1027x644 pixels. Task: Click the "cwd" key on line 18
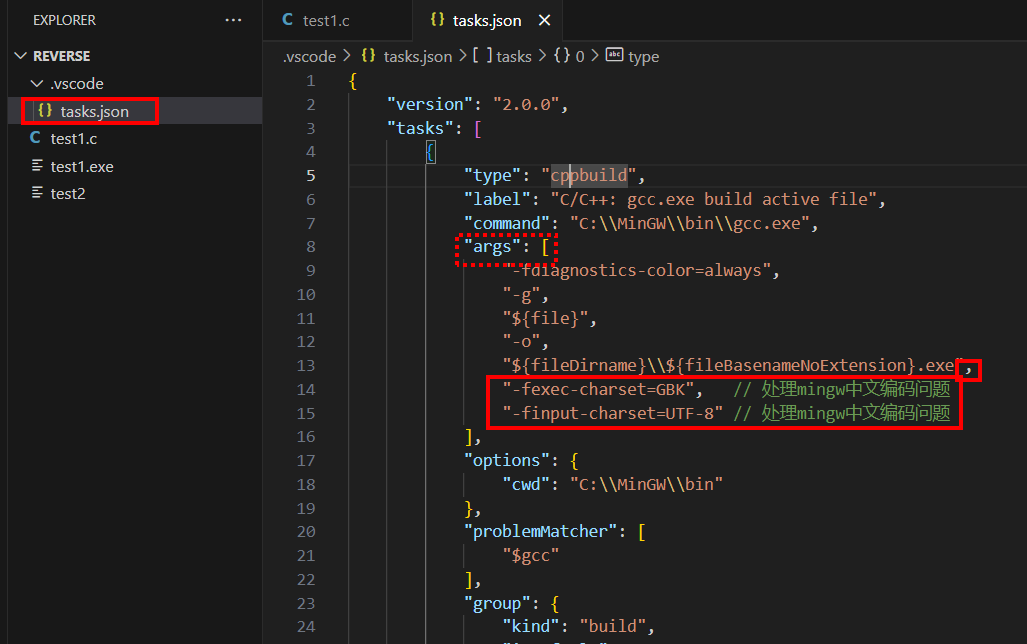(526, 484)
